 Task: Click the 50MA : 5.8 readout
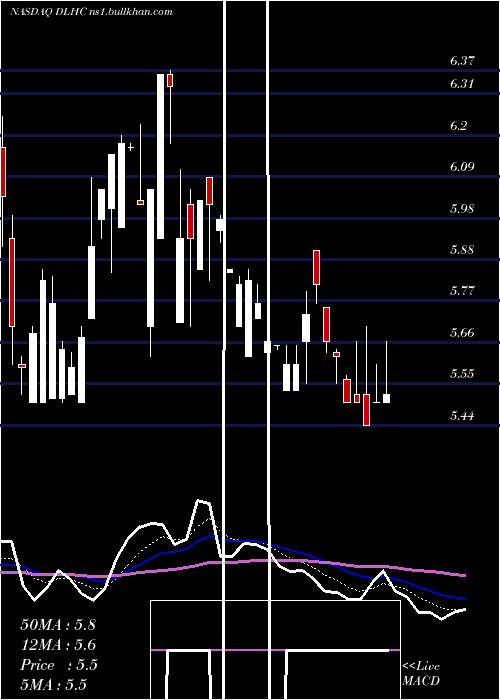point(58,624)
